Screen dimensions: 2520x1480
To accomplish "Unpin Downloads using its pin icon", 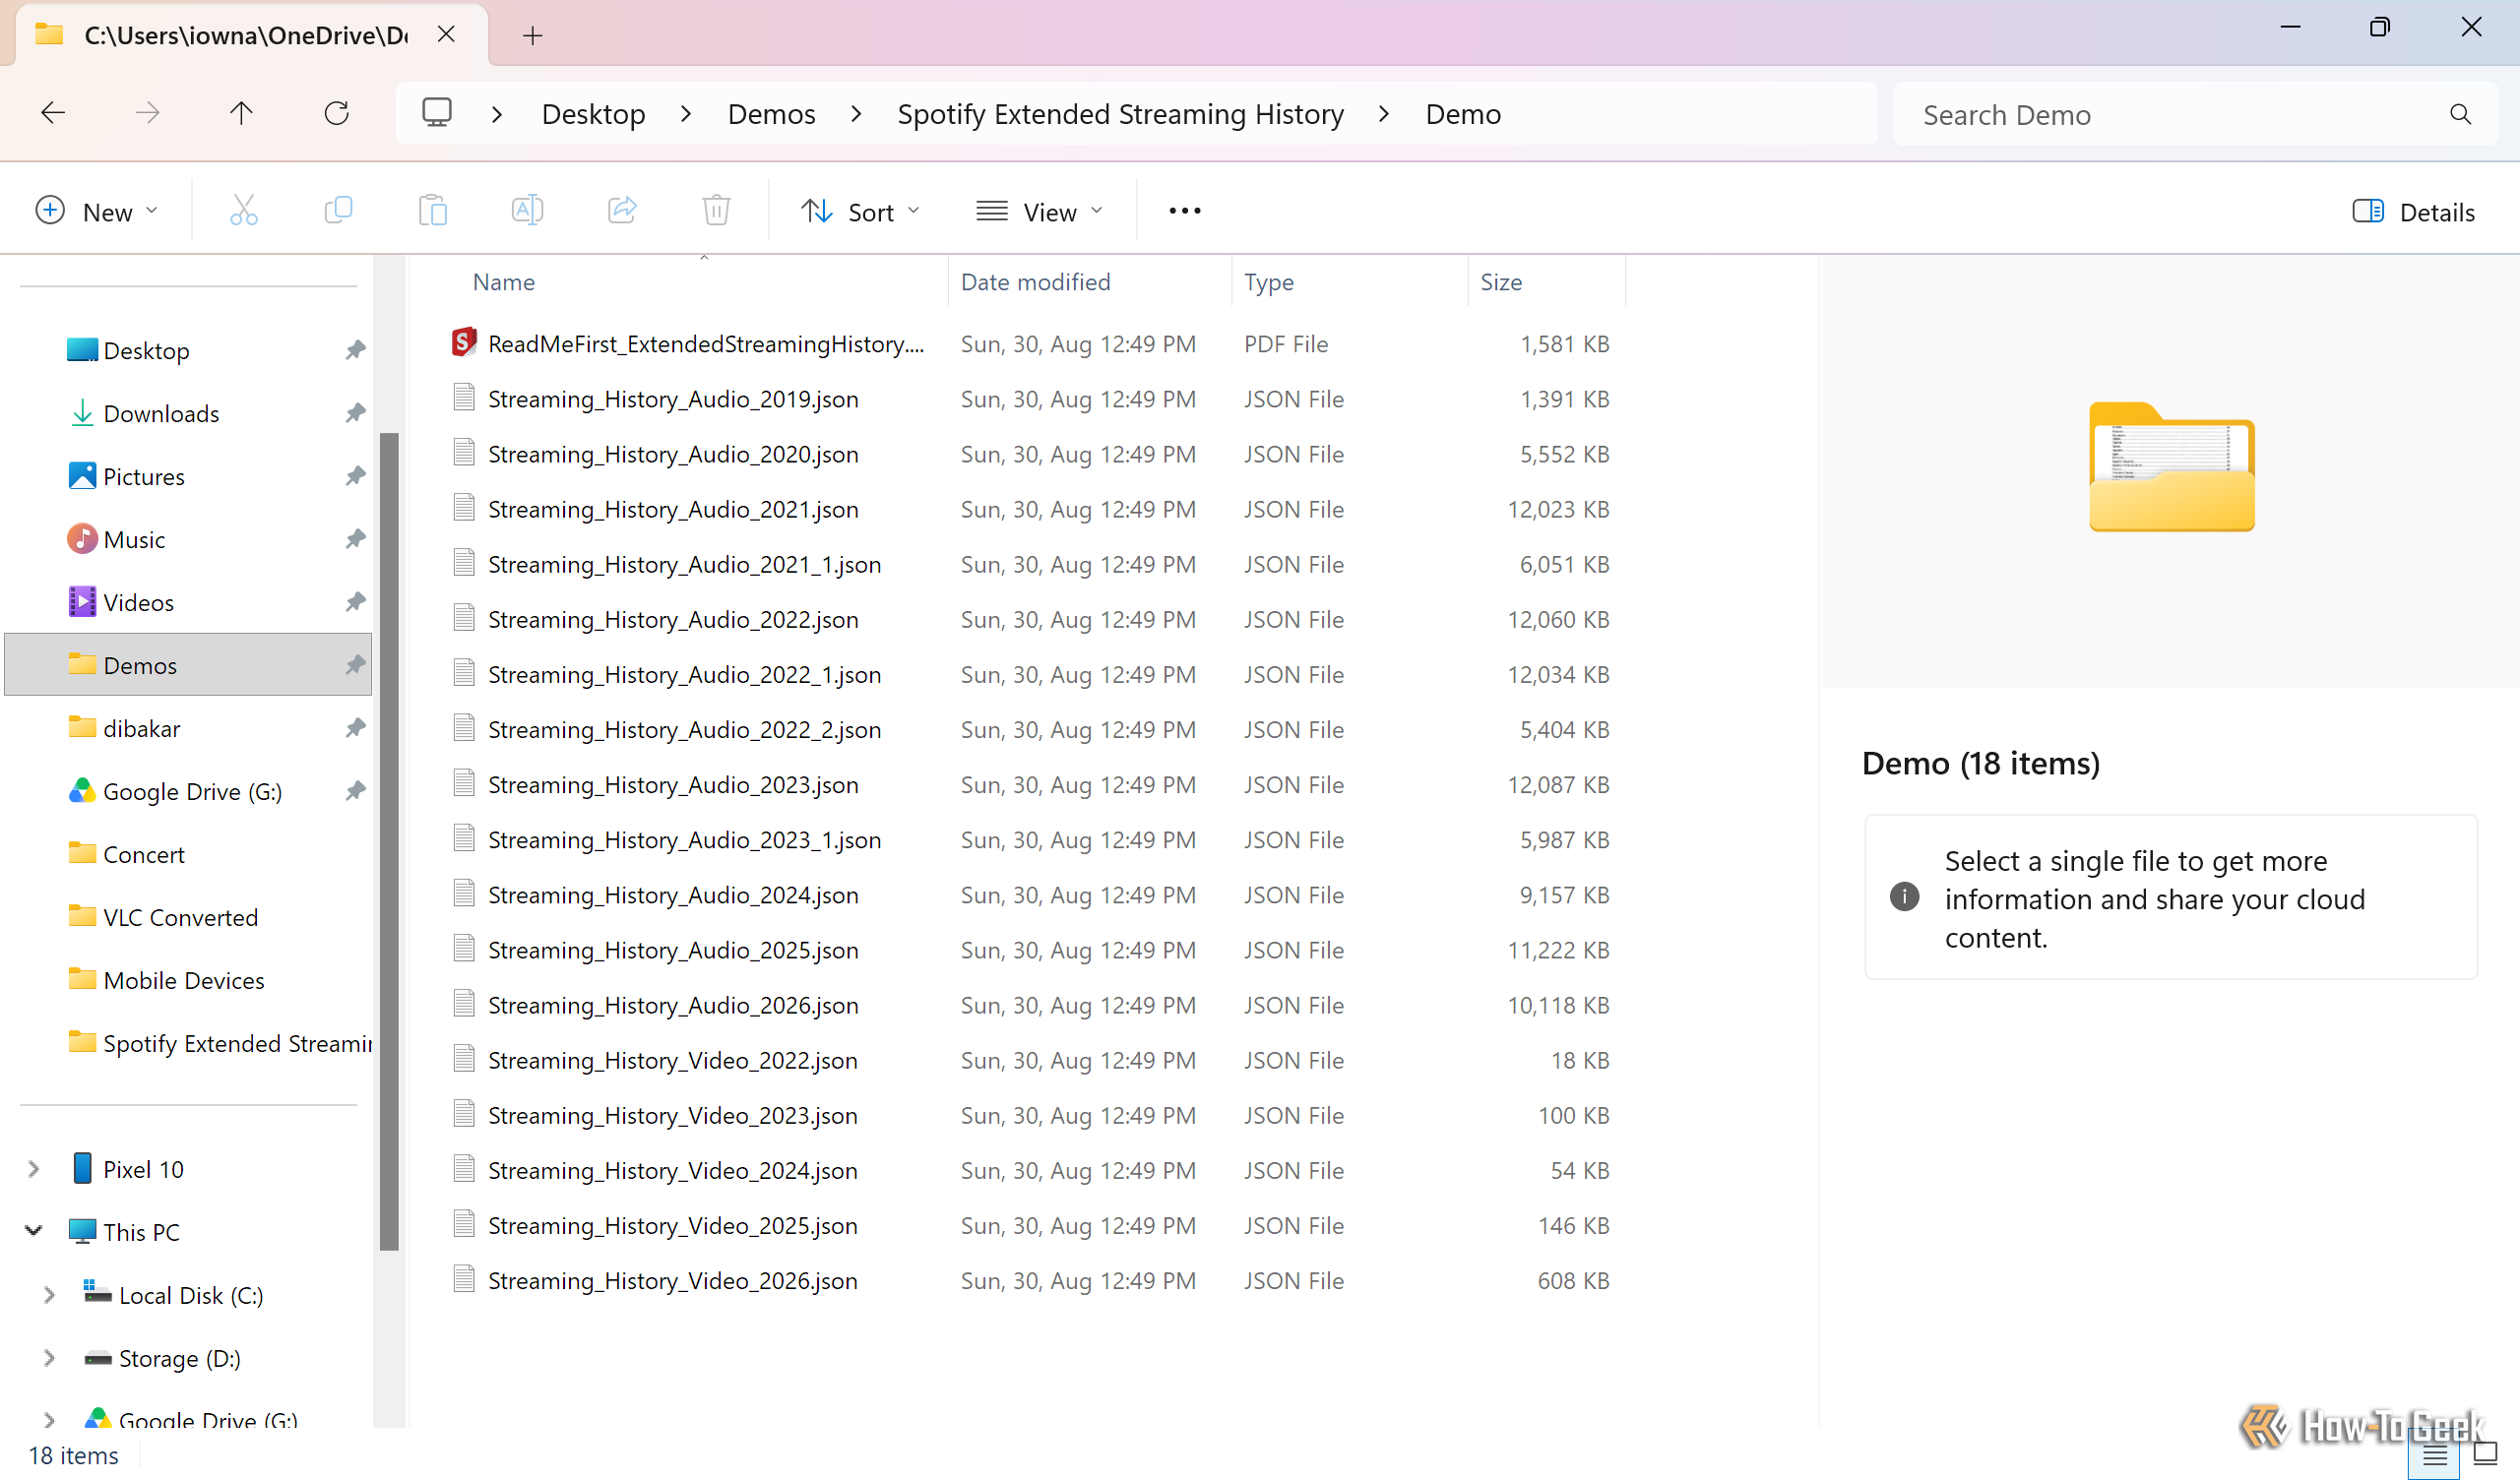I will (355, 413).
